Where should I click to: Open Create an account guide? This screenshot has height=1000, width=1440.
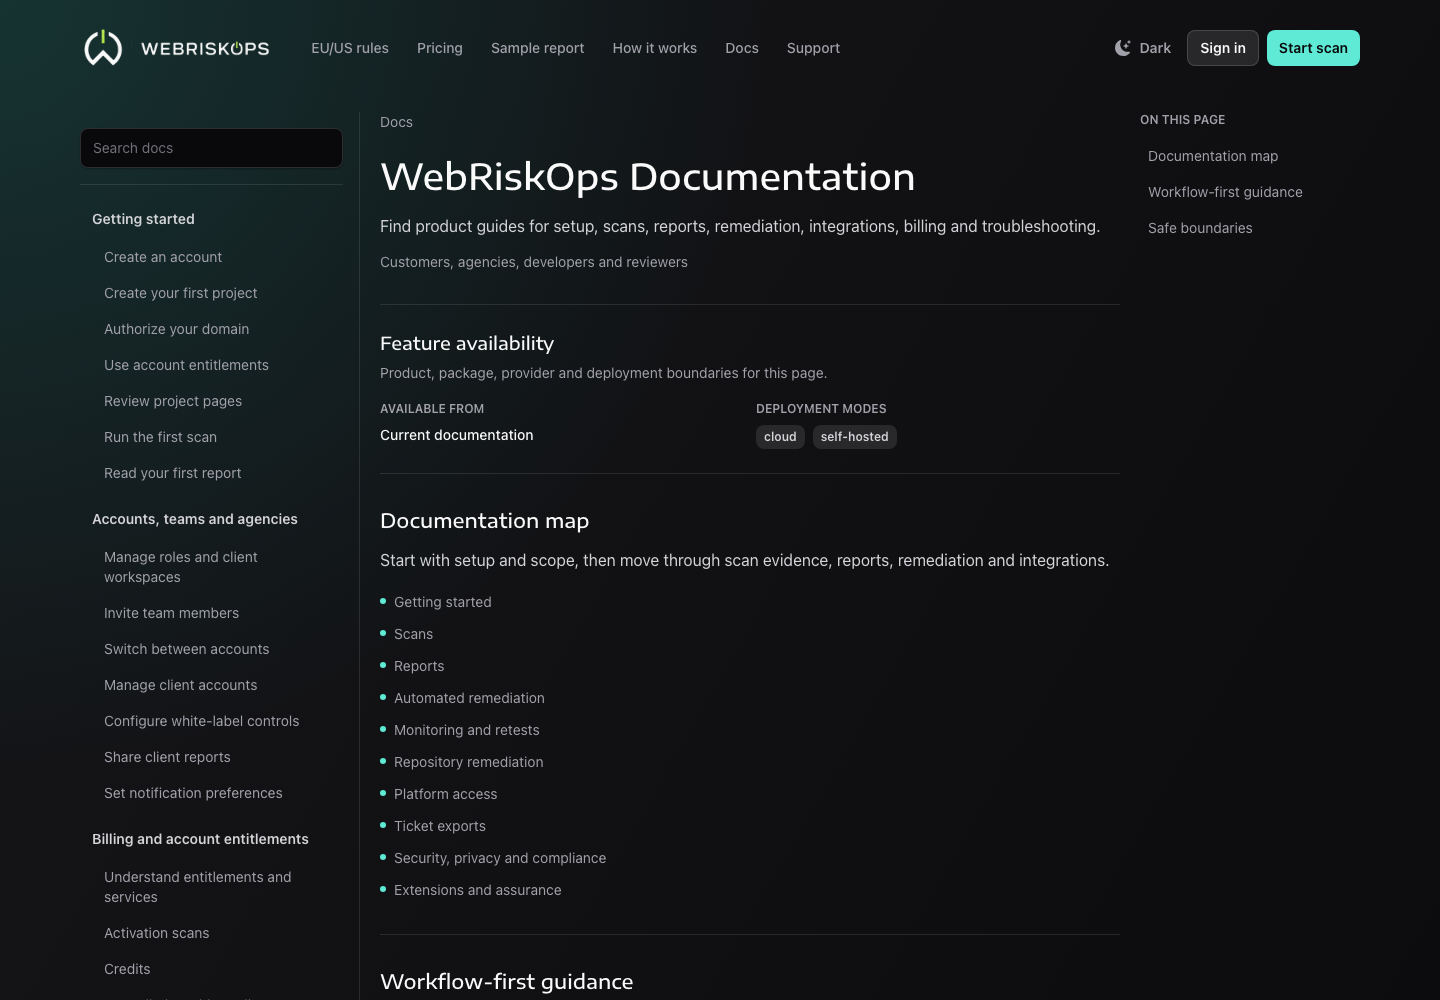[163, 257]
